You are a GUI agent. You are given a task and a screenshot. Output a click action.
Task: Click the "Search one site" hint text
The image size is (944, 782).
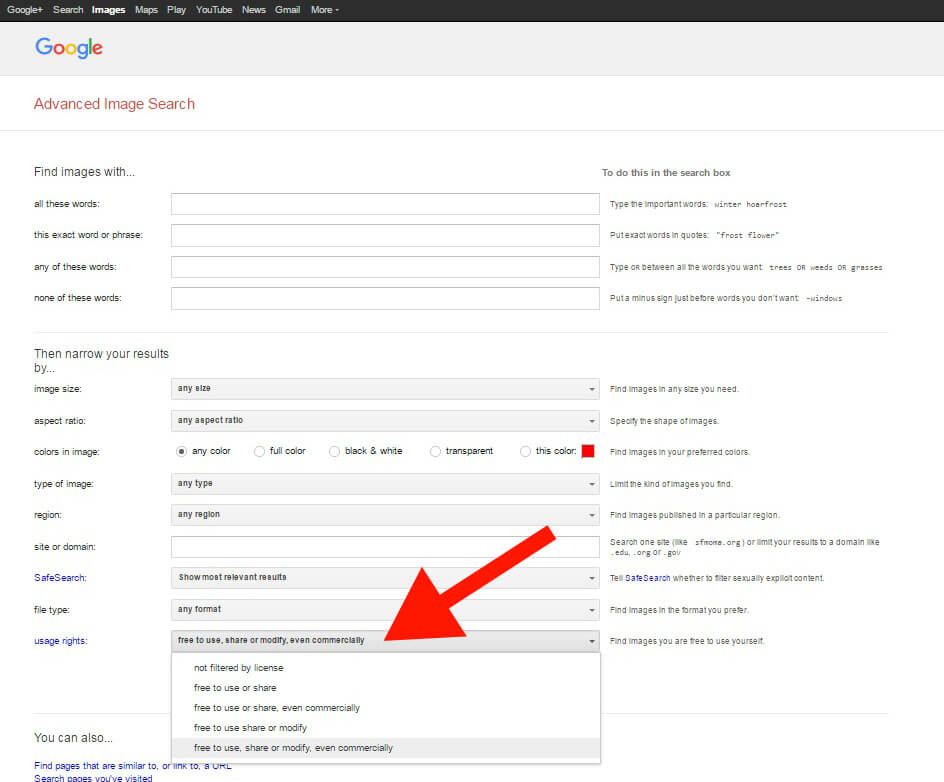[745, 547]
